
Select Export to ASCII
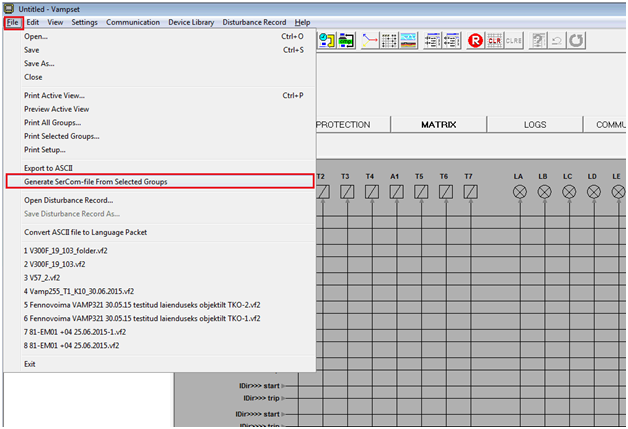160,168
